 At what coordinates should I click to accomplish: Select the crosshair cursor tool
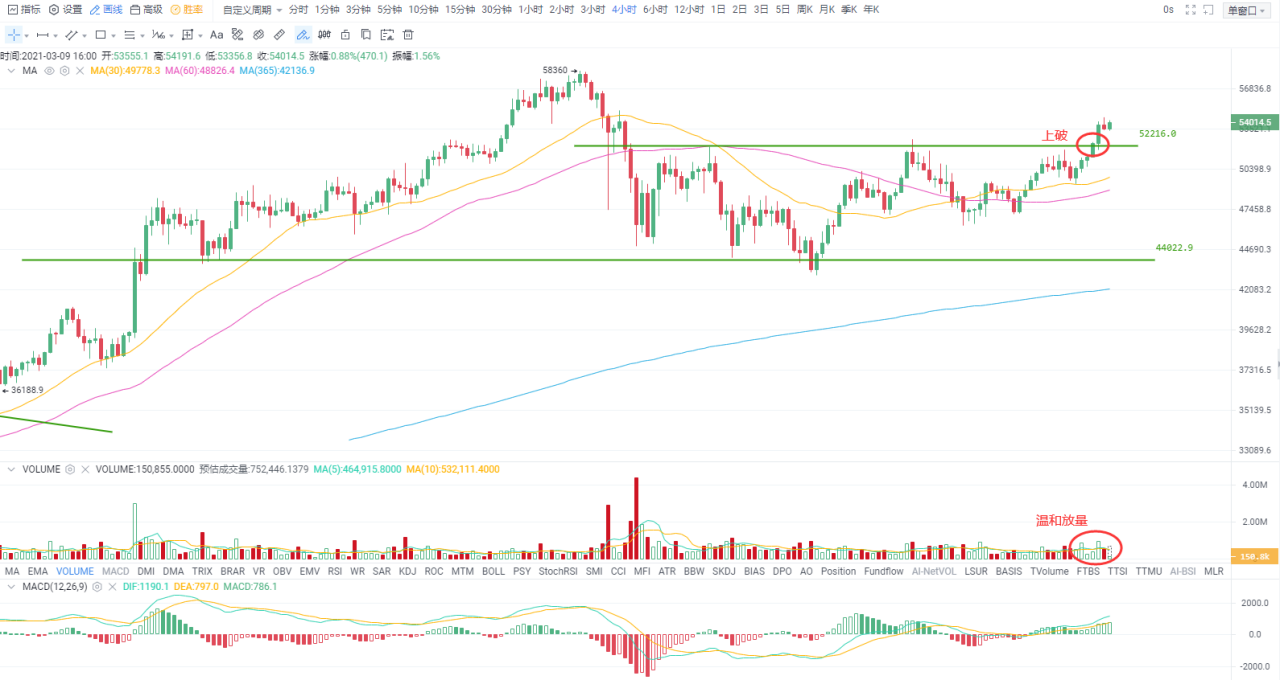14,35
